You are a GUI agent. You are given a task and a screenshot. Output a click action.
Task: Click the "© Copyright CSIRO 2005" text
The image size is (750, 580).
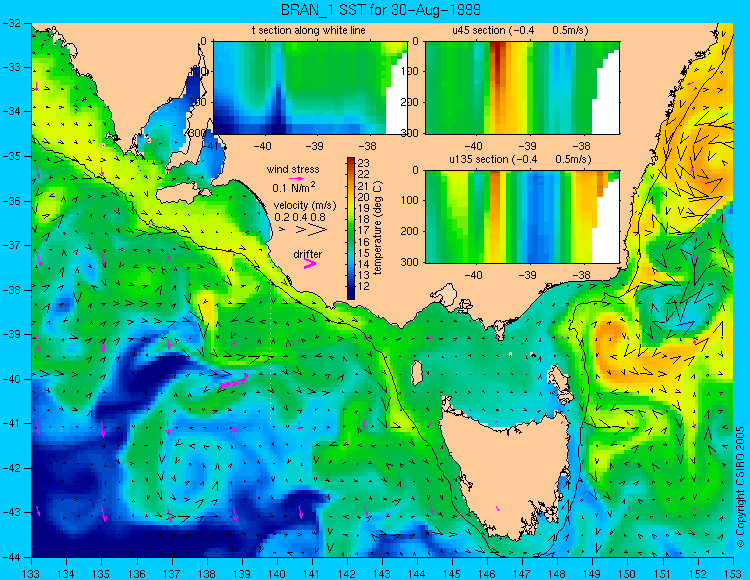tap(740, 488)
